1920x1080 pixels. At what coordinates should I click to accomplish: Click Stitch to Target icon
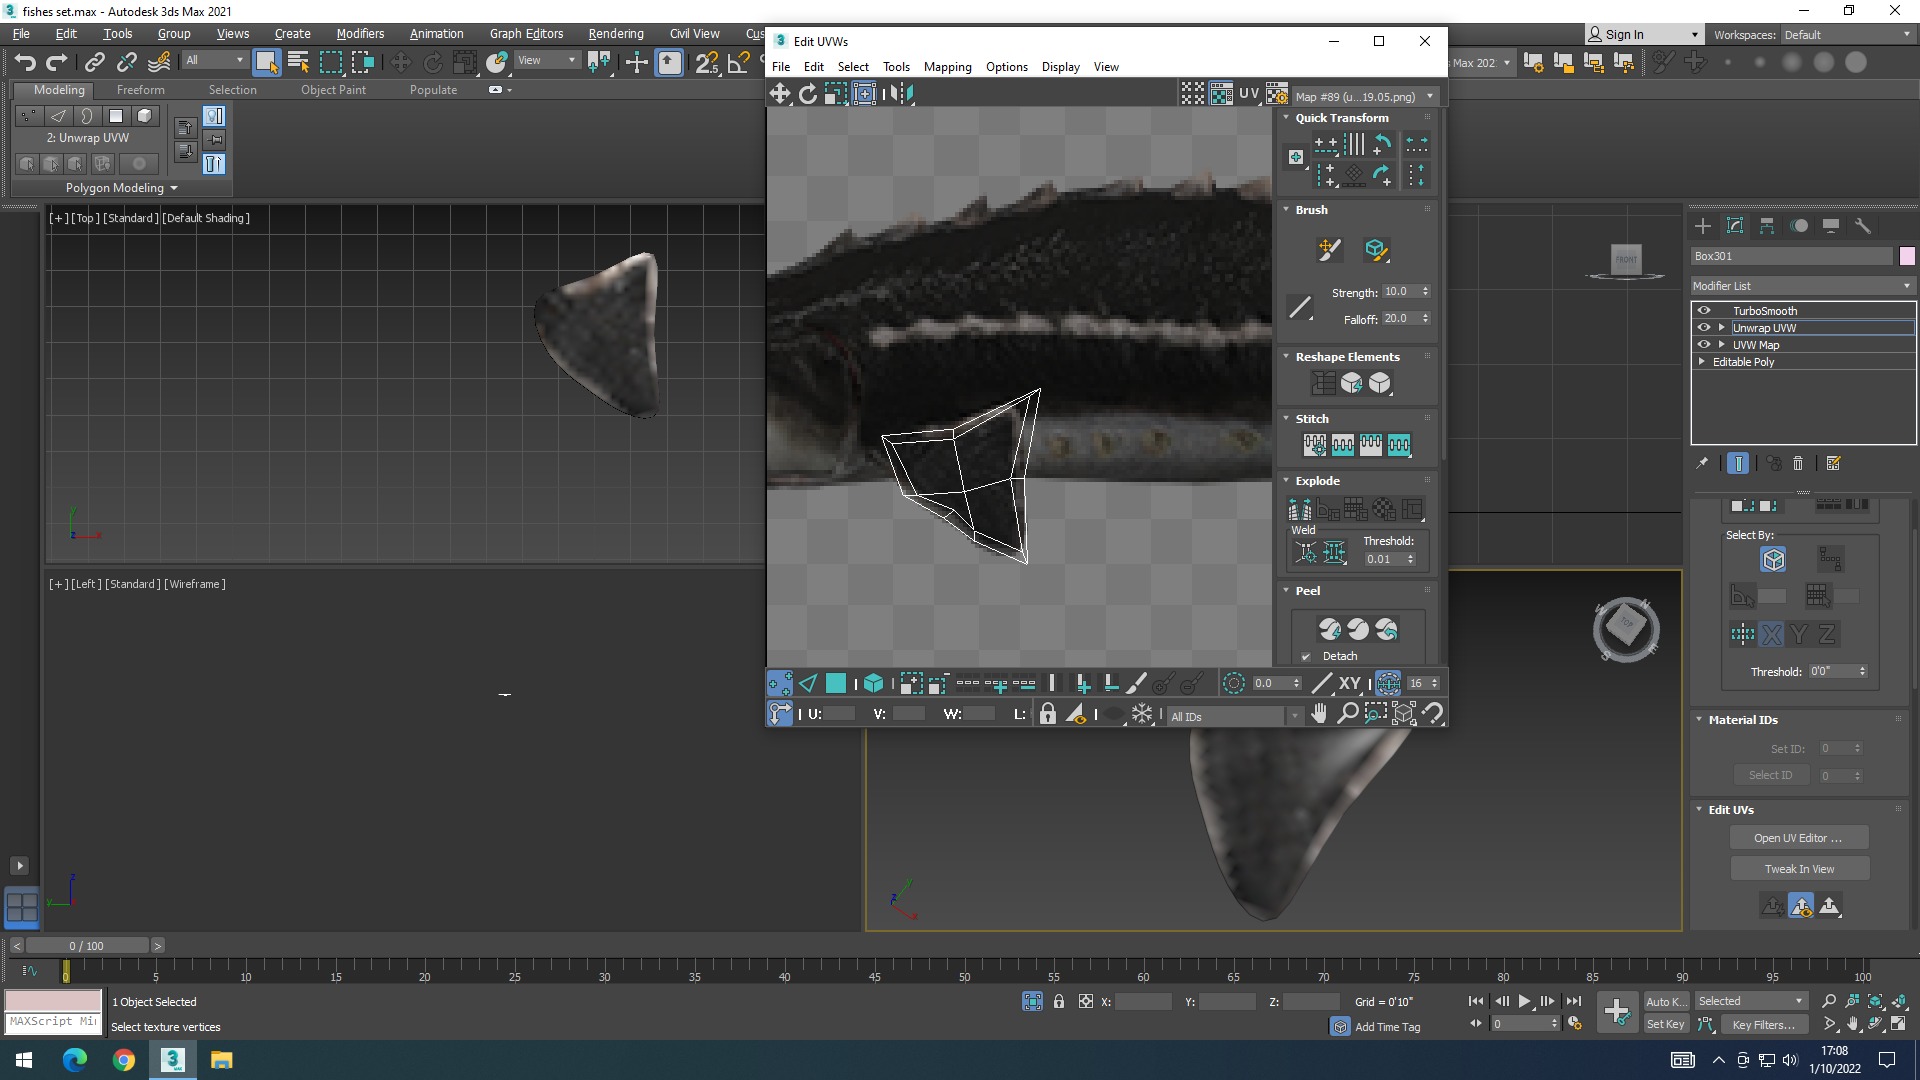[1315, 445]
